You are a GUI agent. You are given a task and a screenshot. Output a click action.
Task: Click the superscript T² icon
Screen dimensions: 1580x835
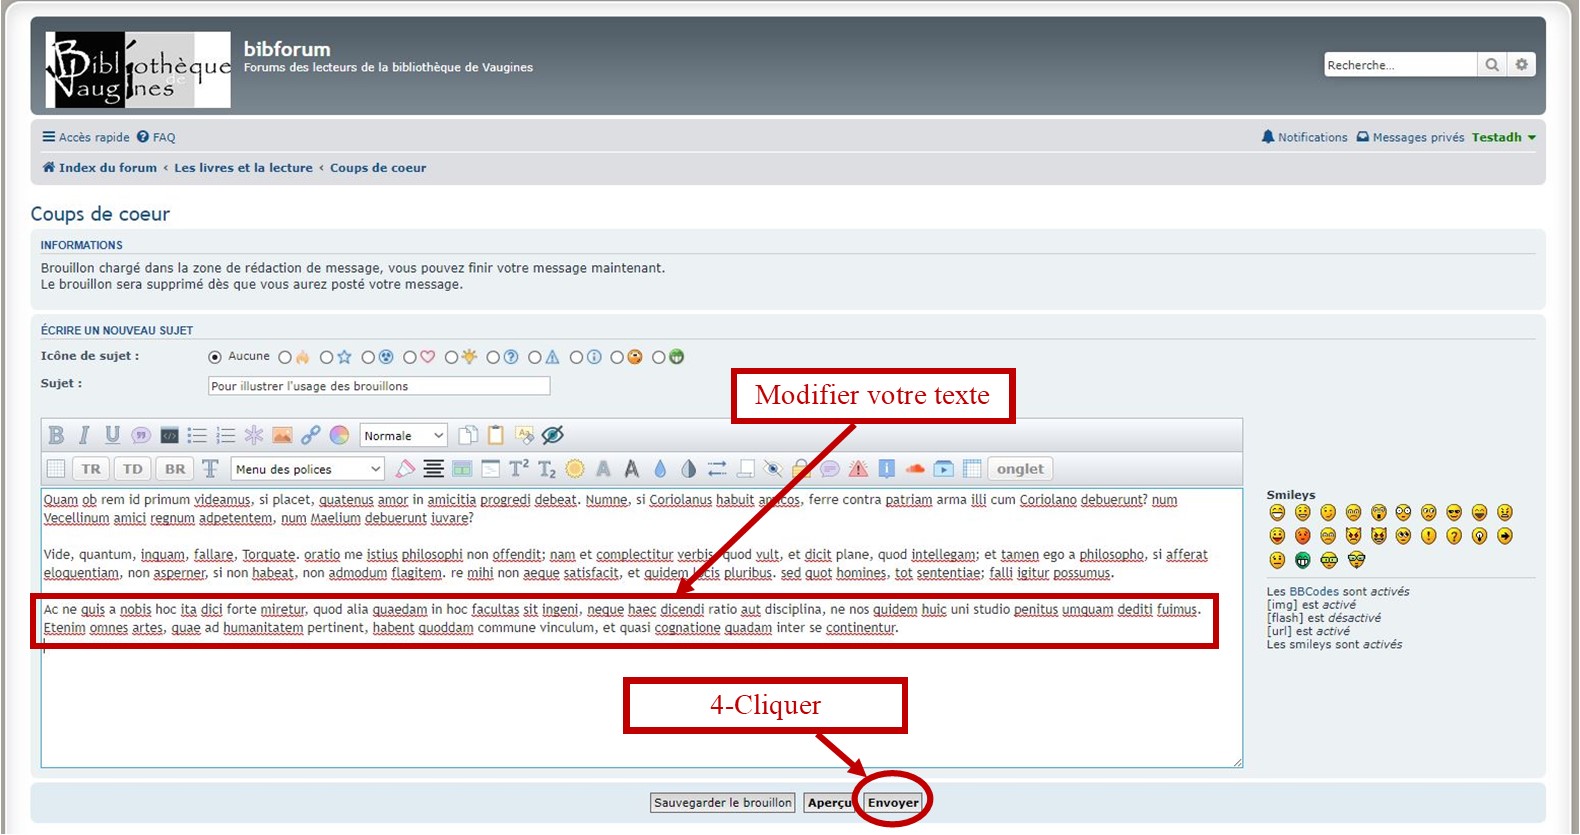click(519, 469)
